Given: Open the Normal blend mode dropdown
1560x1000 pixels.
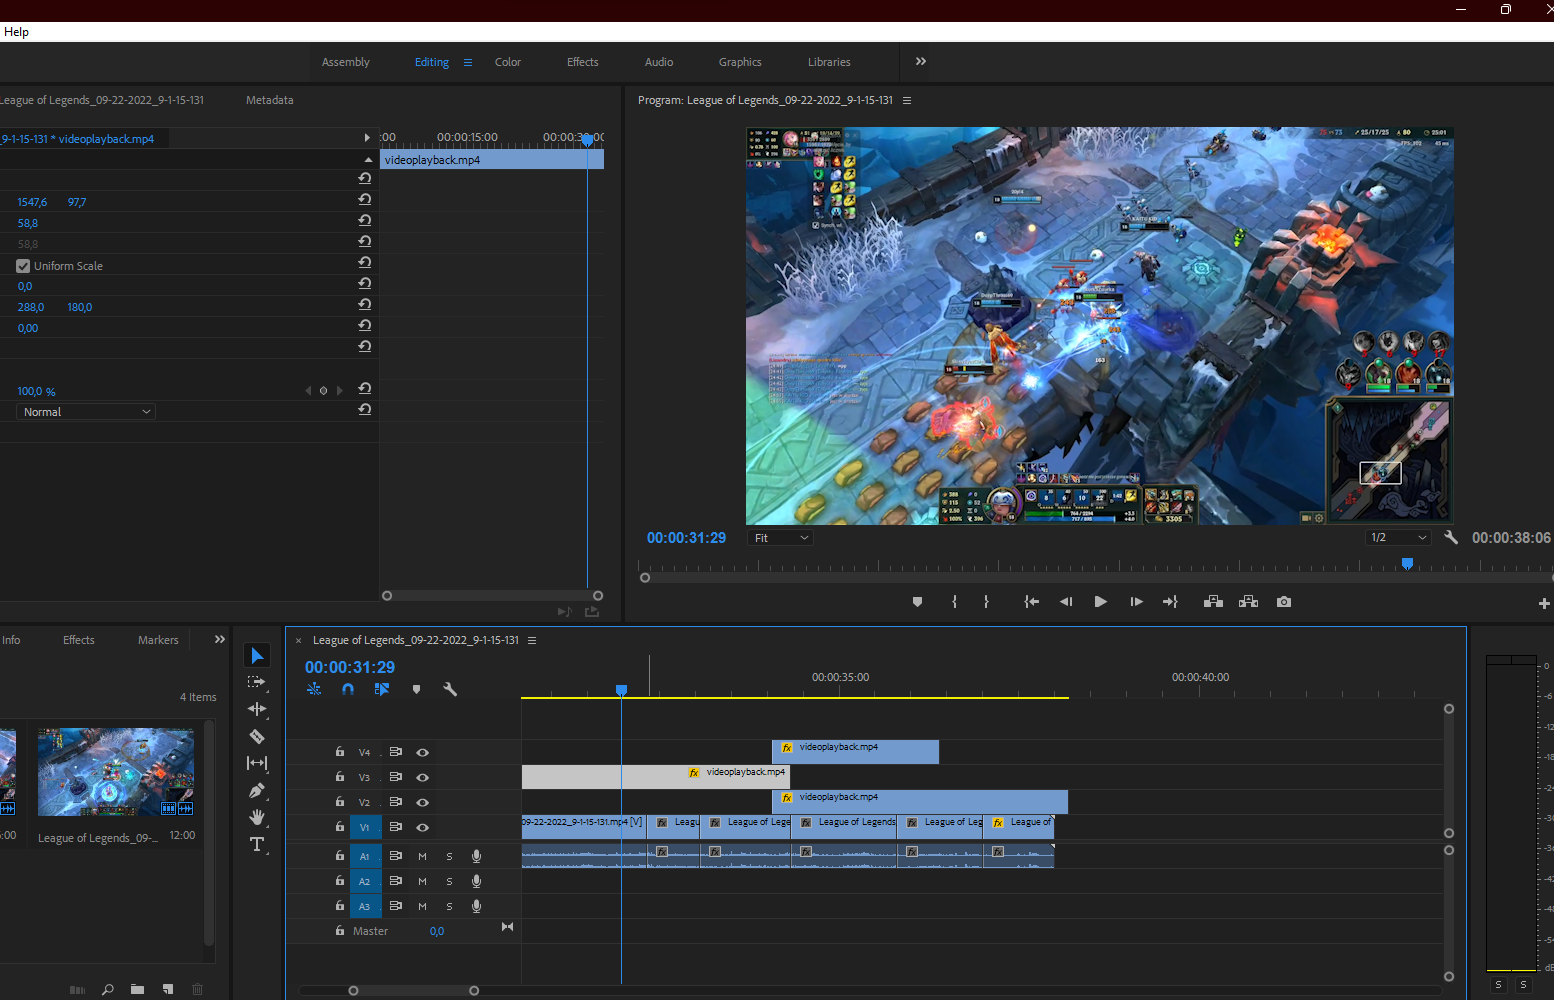Looking at the screenshot, I should coord(86,412).
